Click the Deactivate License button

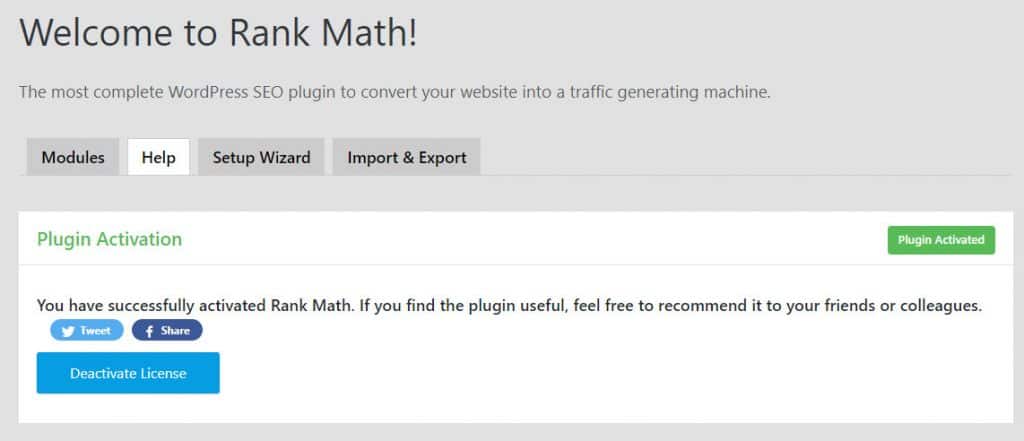coord(128,373)
